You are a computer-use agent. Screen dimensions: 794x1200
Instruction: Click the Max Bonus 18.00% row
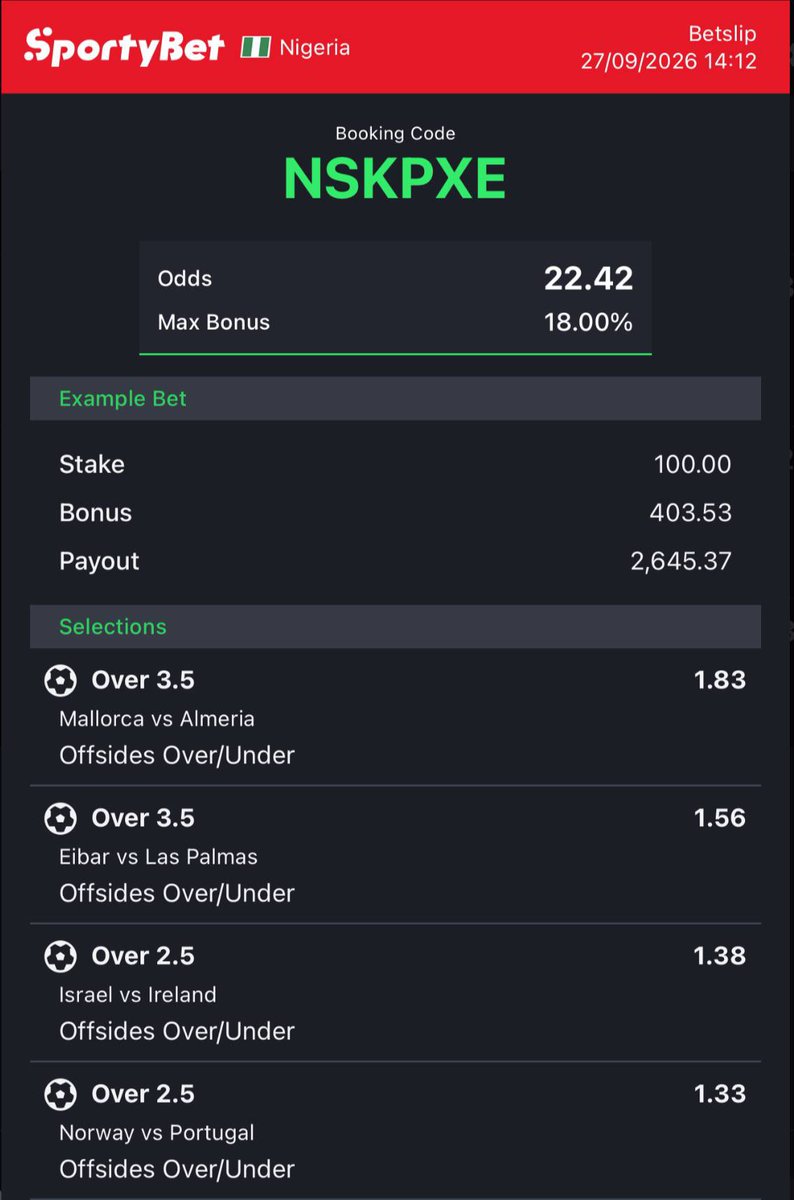tap(395, 323)
